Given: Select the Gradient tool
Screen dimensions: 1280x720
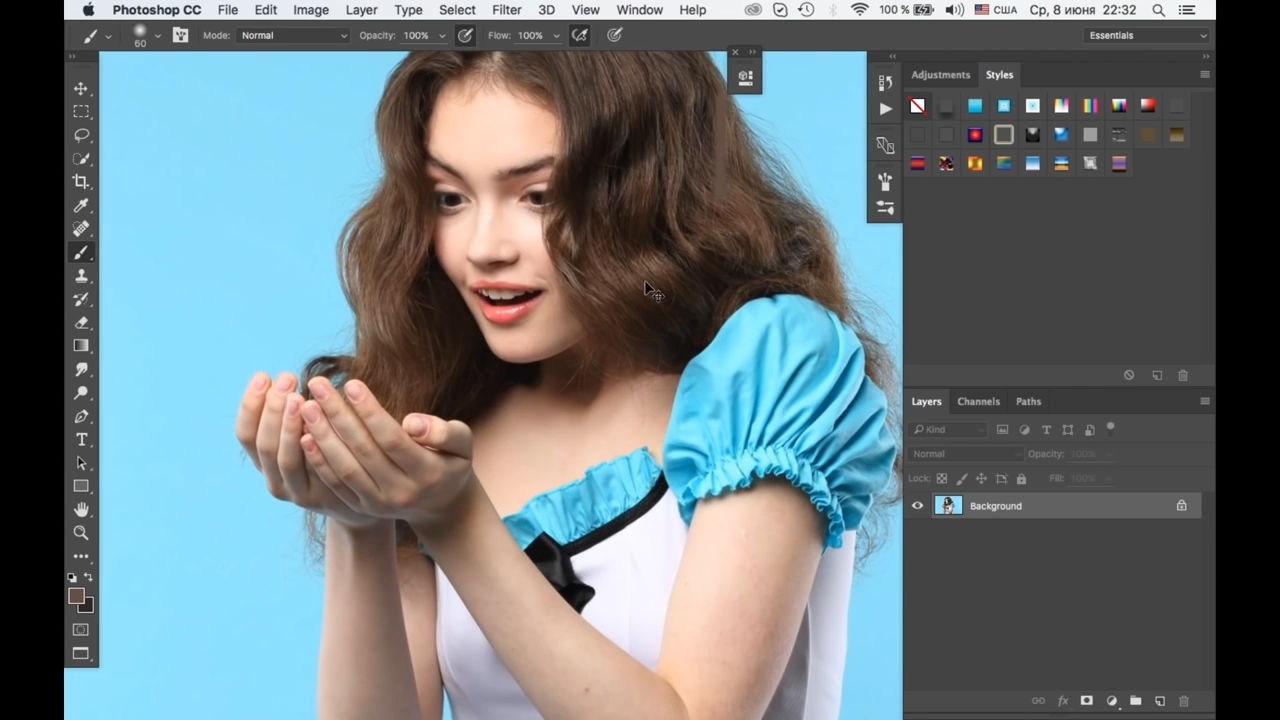Looking at the screenshot, I should (x=81, y=346).
